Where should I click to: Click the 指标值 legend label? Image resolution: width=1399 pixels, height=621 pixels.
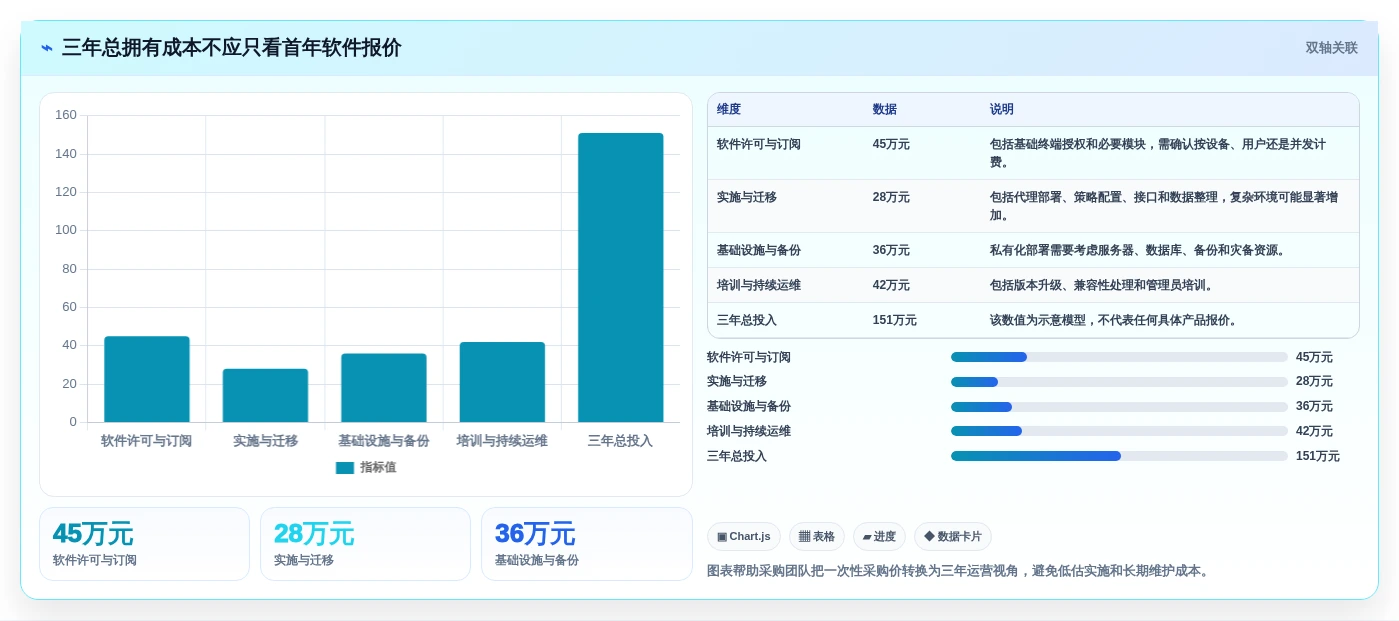pos(378,467)
